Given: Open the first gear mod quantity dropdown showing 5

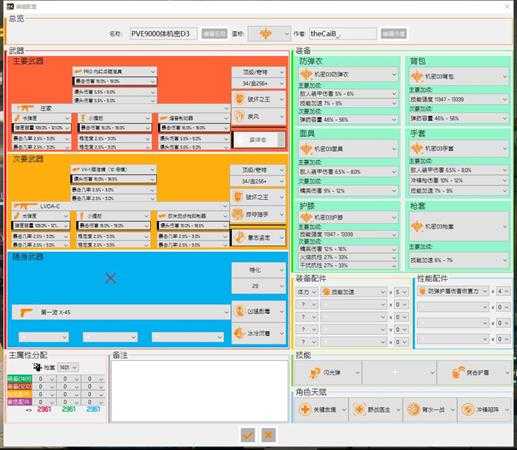Looking at the screenshot, I should click(401, 292).
